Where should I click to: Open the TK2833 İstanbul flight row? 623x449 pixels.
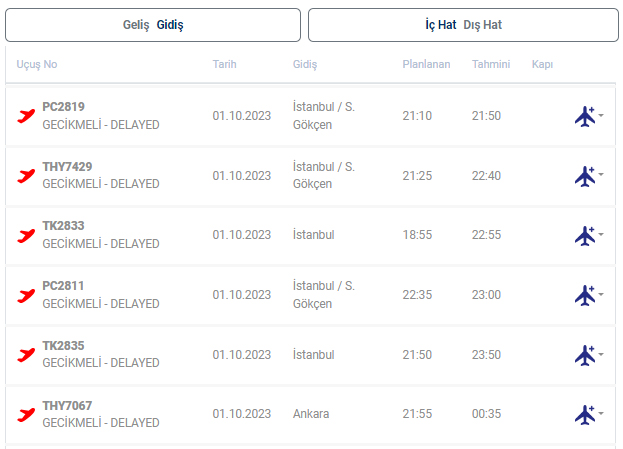pyautogui.click(x=300, y=236)
